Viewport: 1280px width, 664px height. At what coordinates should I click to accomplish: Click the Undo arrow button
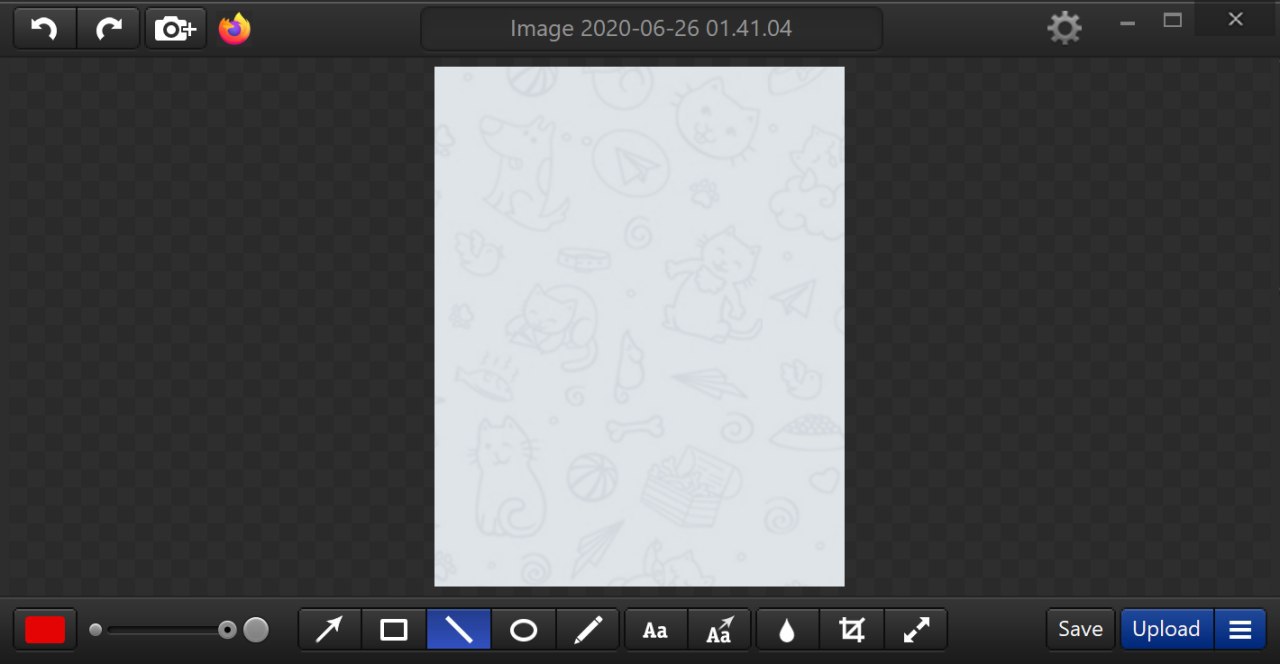pos(45,29)
